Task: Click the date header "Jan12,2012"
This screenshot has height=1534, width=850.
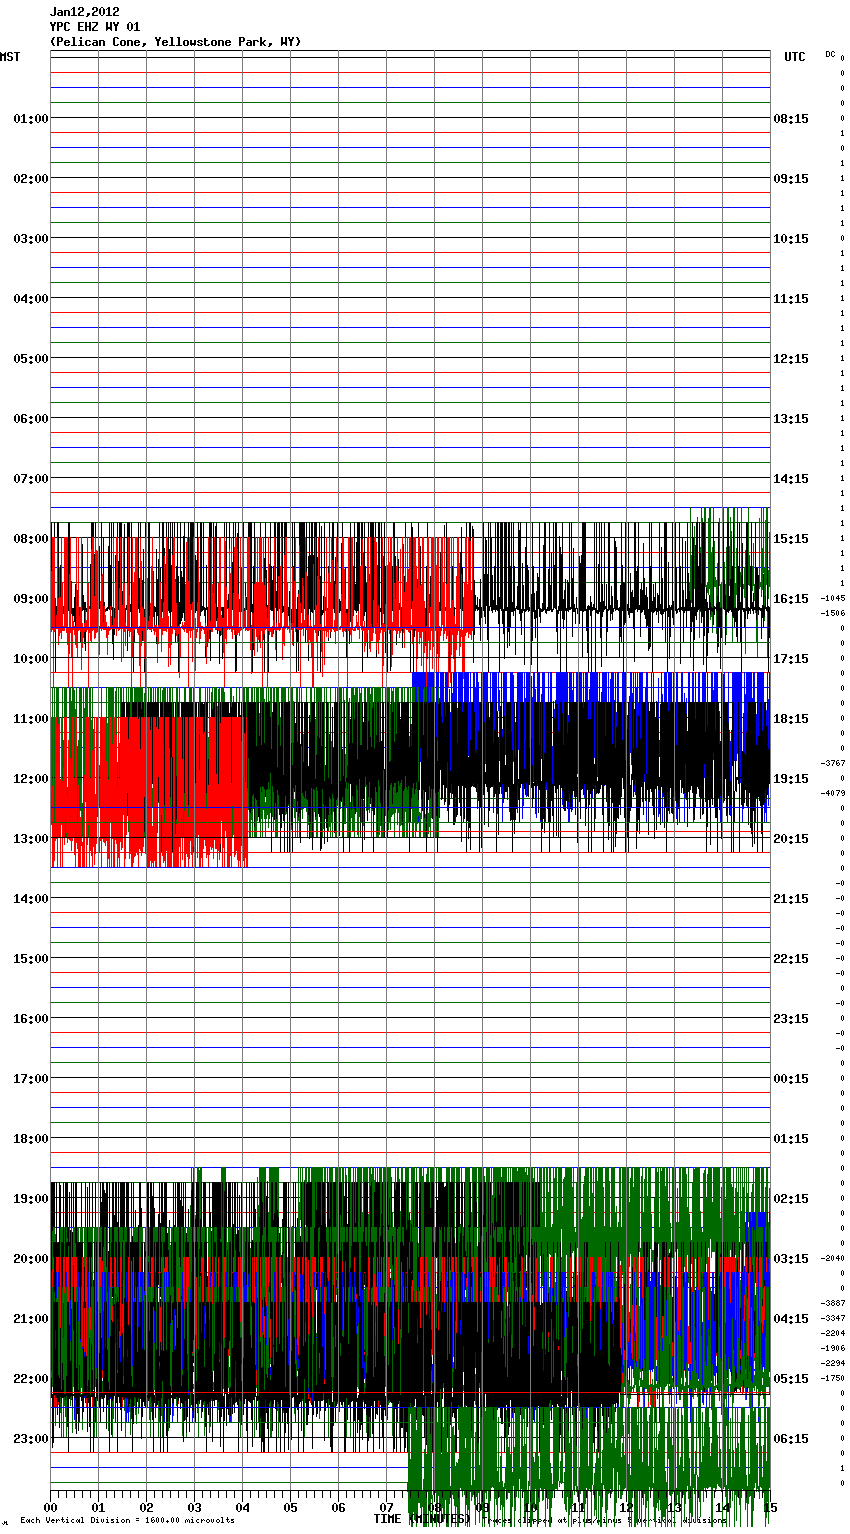Action: (85, 12)
